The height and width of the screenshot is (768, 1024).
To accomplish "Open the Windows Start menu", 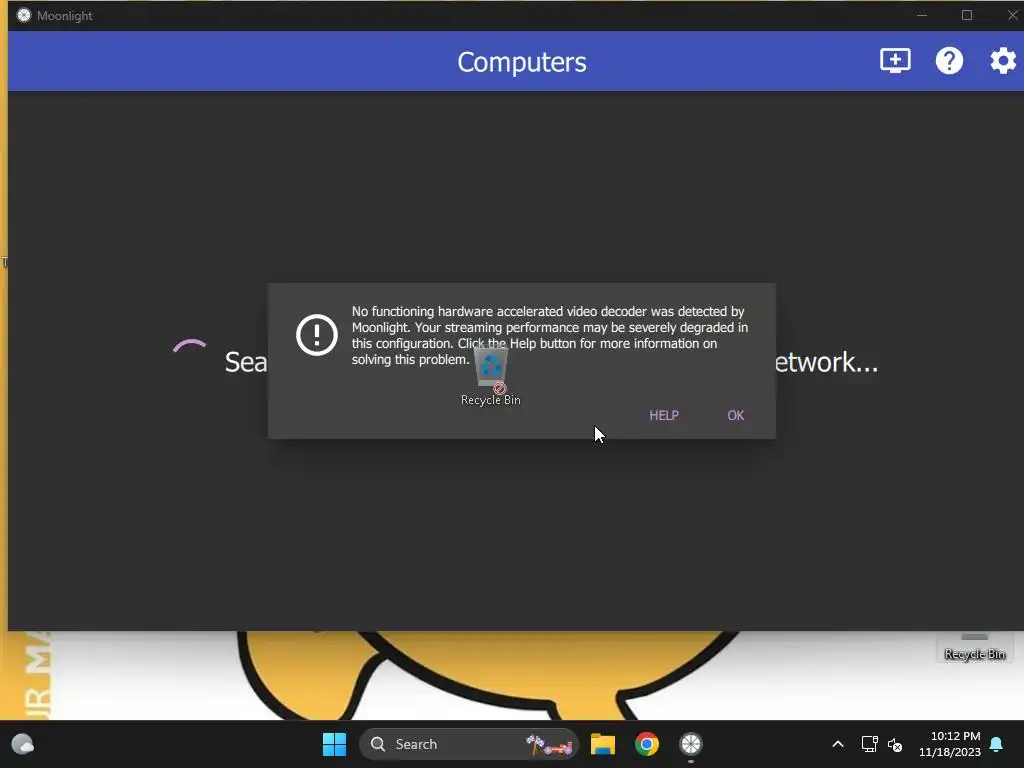I will tap(334, 744).
